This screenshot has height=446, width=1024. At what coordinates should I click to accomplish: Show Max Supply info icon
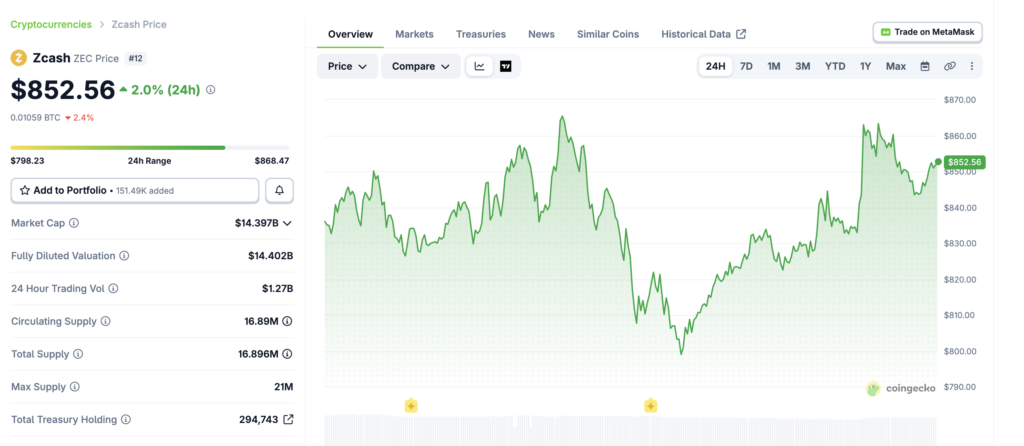74,387
